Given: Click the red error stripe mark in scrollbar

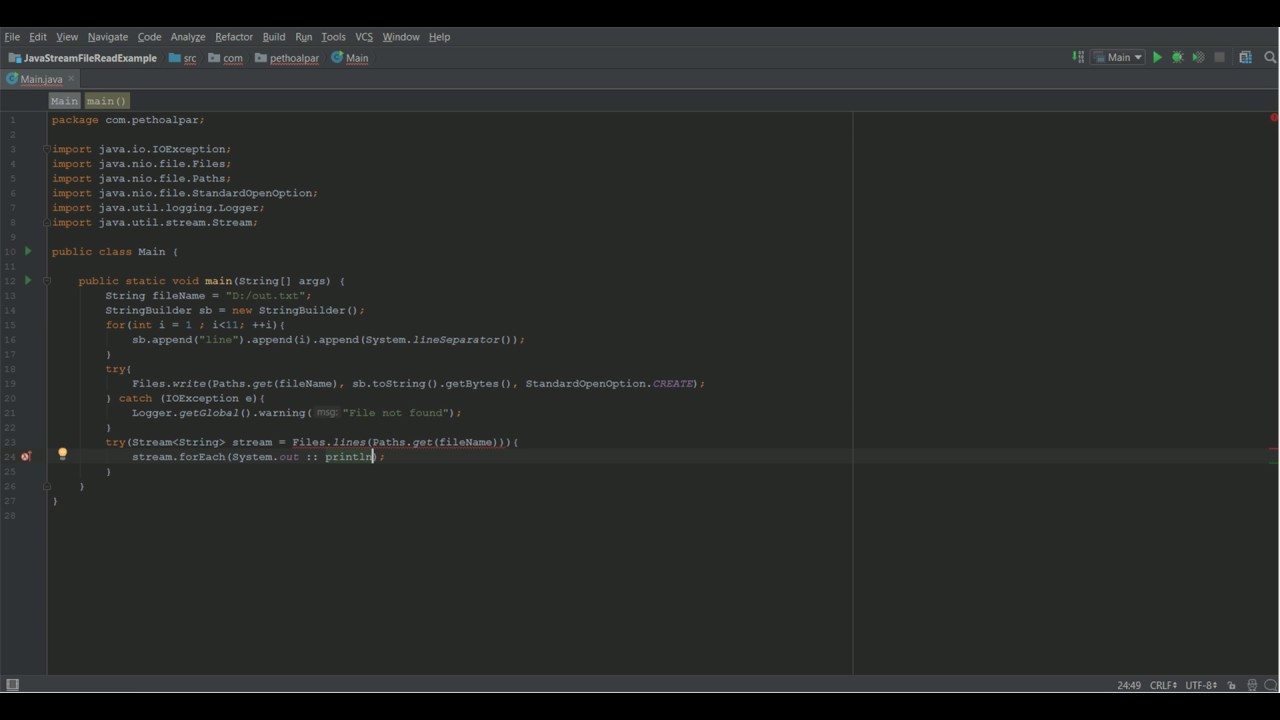Looking at the screenshot, I should (1274, 450).
